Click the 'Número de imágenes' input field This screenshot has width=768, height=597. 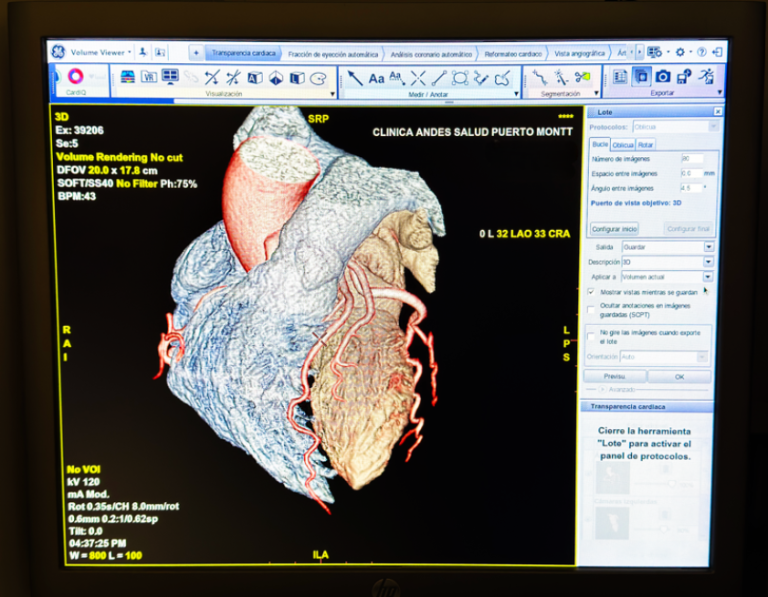692,159
